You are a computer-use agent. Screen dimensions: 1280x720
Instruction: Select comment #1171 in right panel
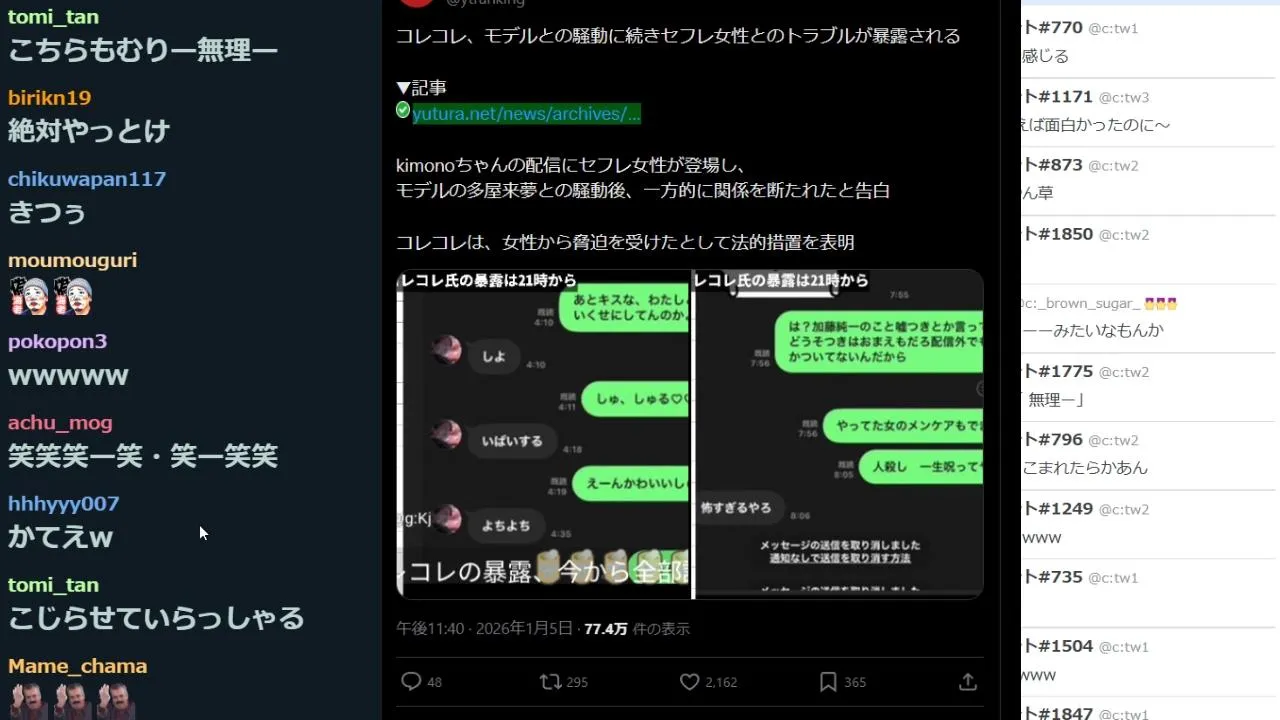coord(1148,111)
